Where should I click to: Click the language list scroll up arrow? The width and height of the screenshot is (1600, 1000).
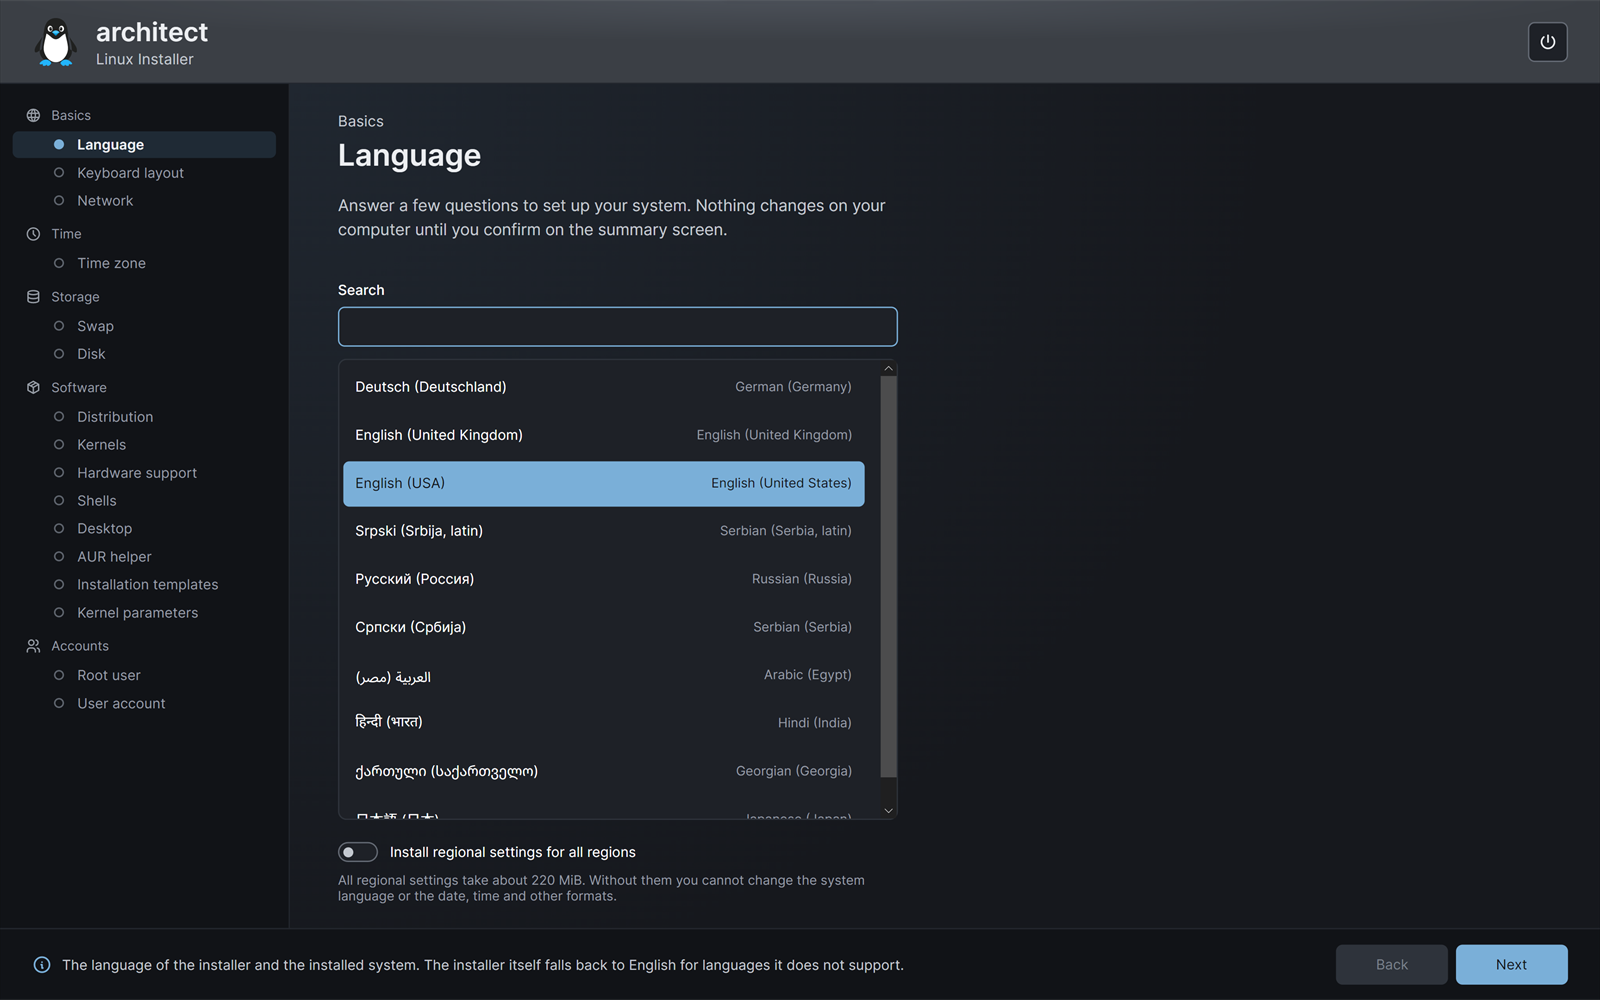click(888, 369)
